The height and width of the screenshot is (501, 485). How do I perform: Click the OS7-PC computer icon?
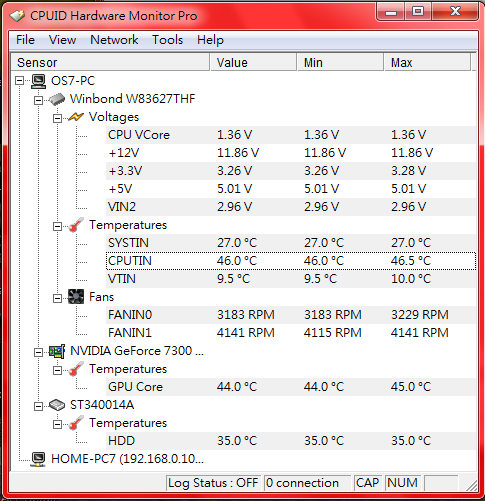[38, 81]
